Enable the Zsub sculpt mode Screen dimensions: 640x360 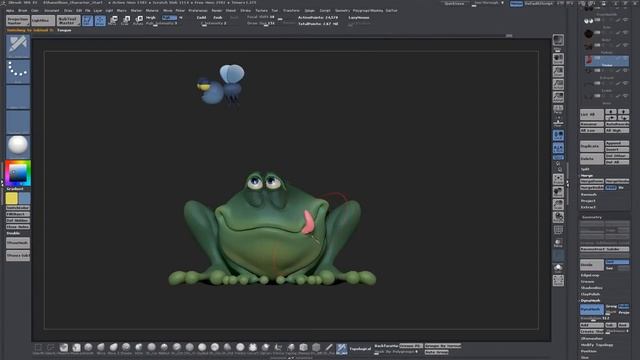[x=218, y=18]
